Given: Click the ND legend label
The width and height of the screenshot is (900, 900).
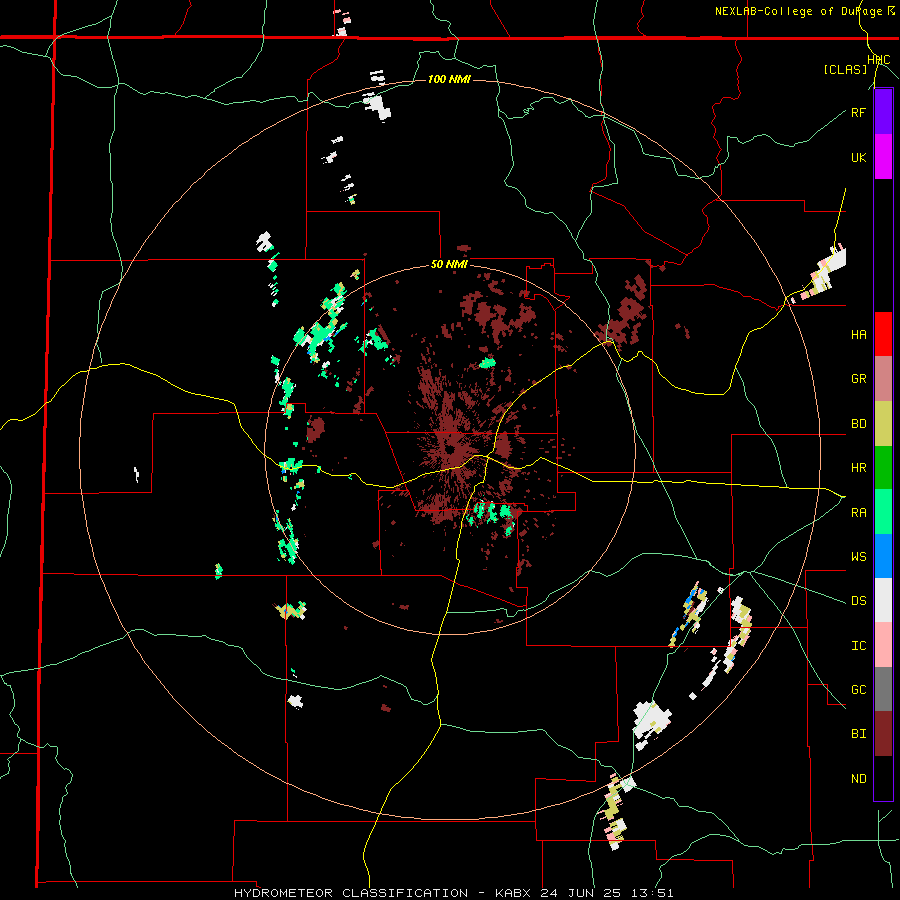Looking at the screenshot, I should pos(859,779).
